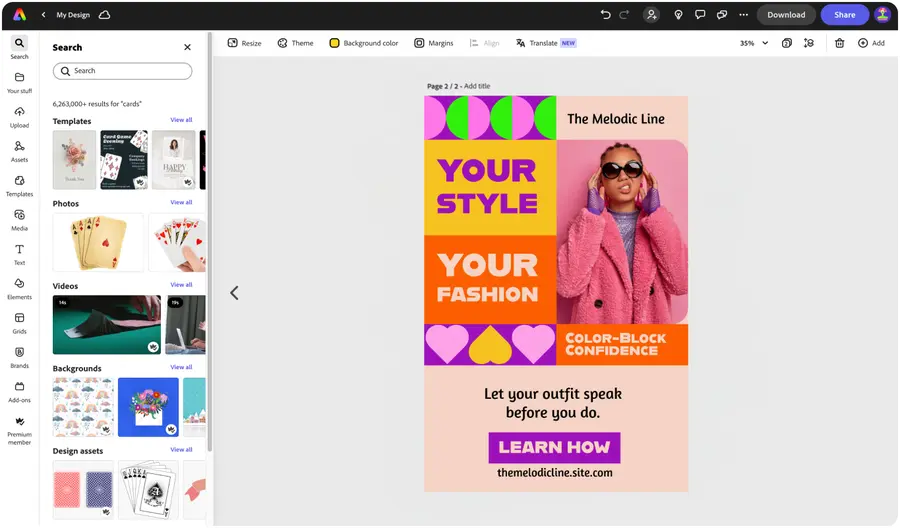Click the invite people icon

pos(651,15)
